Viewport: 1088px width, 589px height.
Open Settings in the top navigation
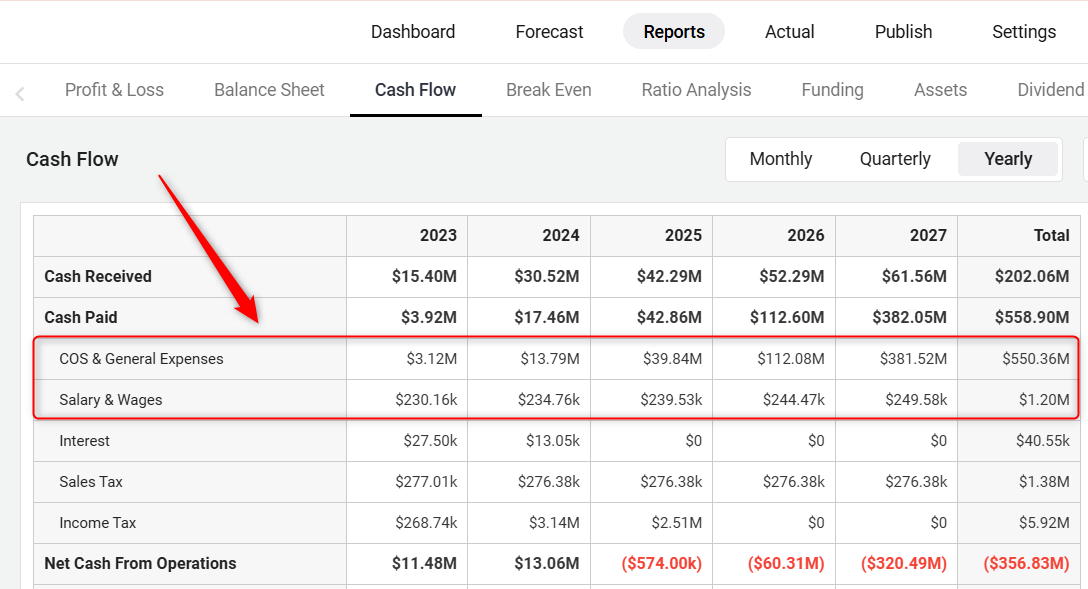1023,32
